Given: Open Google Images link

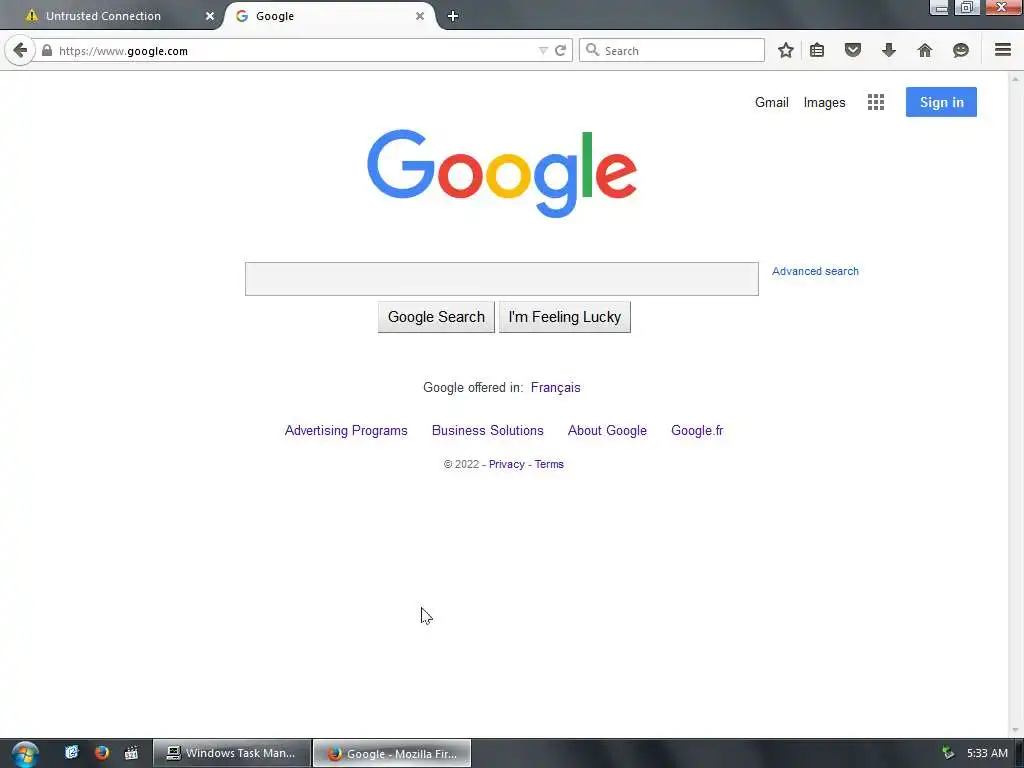Looking at the screenshot, I should 824,103.
